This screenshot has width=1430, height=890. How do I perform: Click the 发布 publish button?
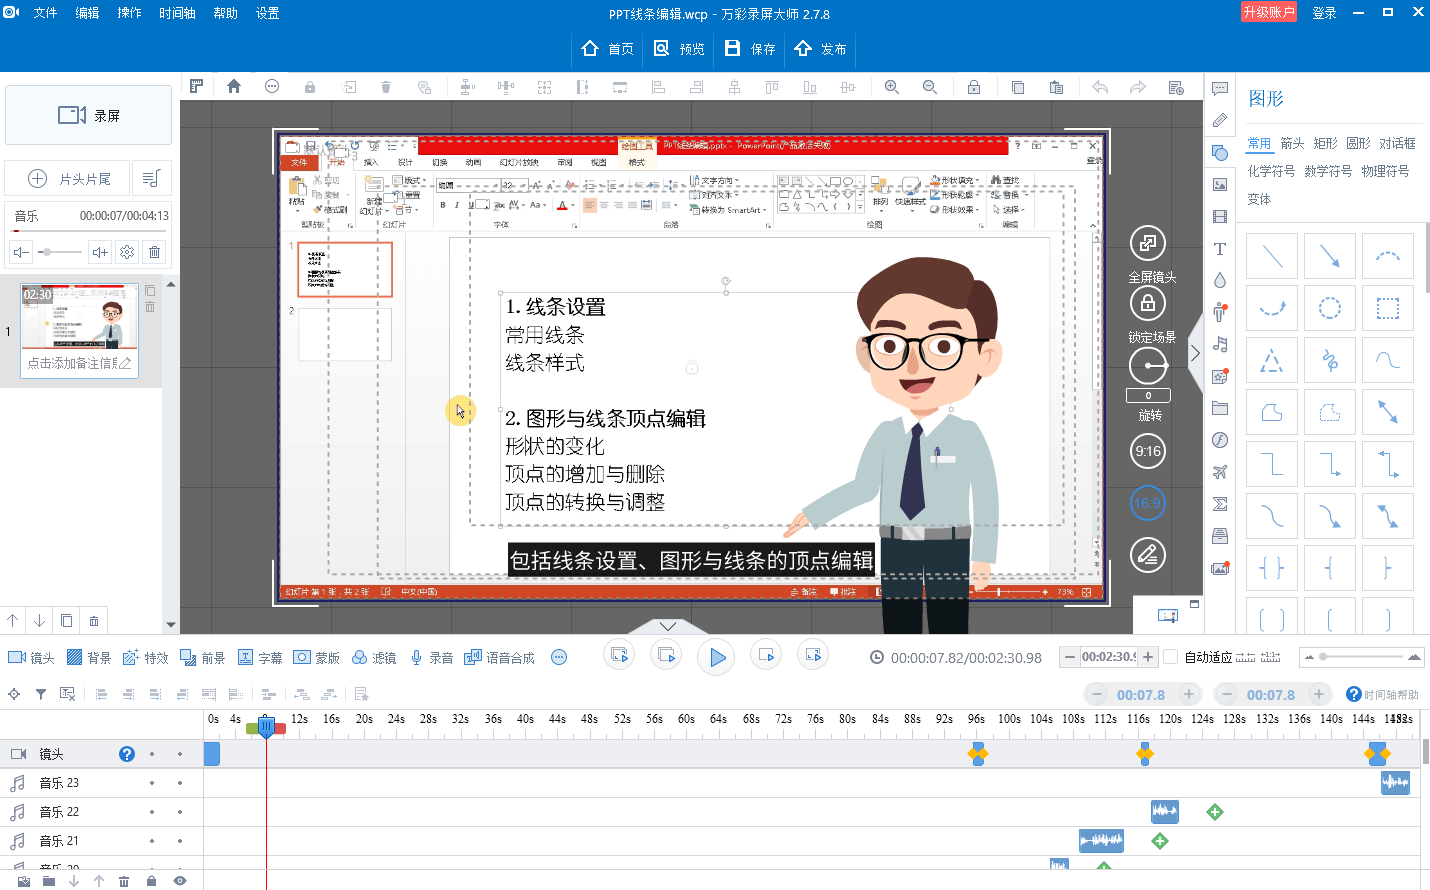tap(820, 48)
